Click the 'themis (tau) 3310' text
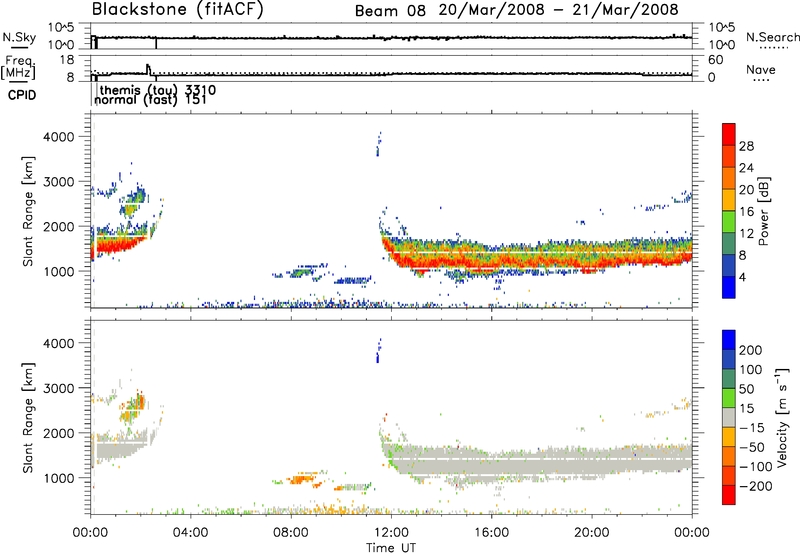 [158, 90]
